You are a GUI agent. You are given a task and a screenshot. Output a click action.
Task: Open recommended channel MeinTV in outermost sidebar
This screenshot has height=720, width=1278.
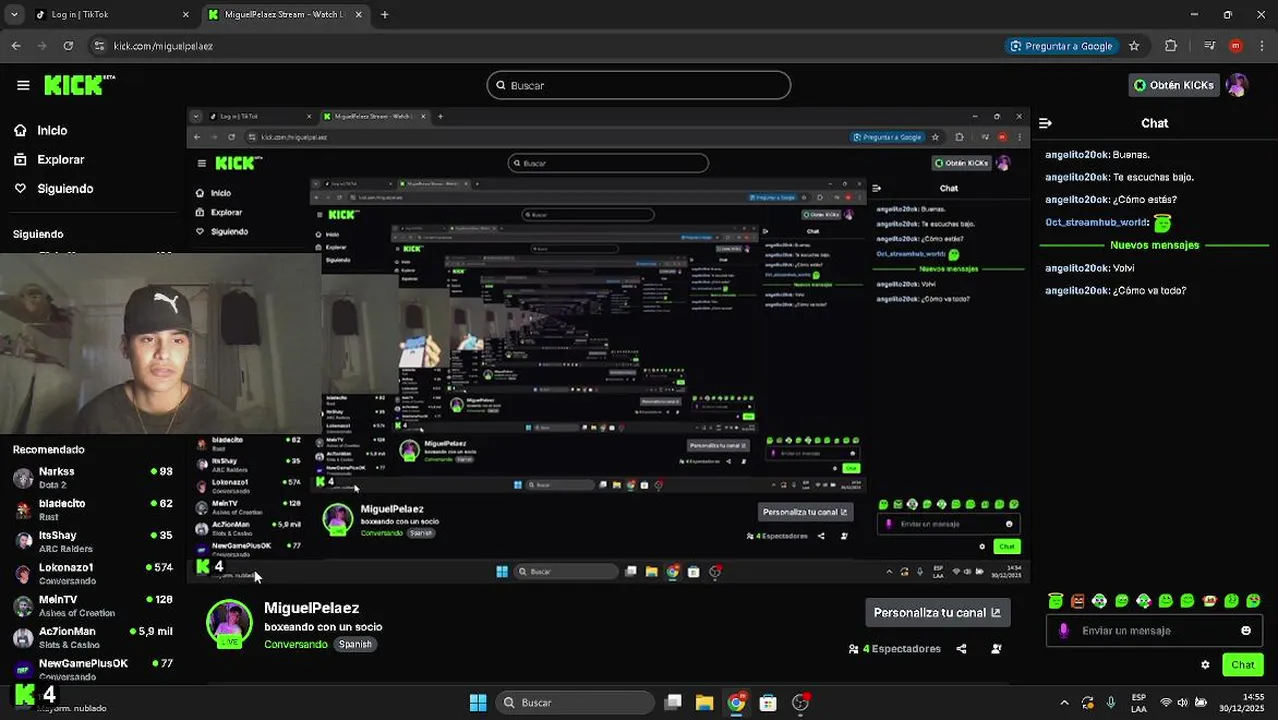(92, 605)
